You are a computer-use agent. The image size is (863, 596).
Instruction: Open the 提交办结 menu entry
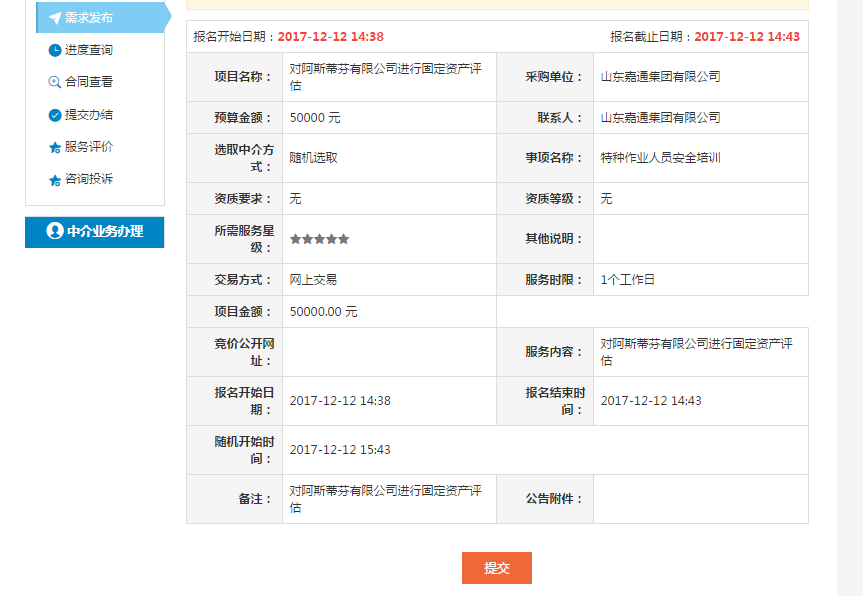(x=89, y=115)
